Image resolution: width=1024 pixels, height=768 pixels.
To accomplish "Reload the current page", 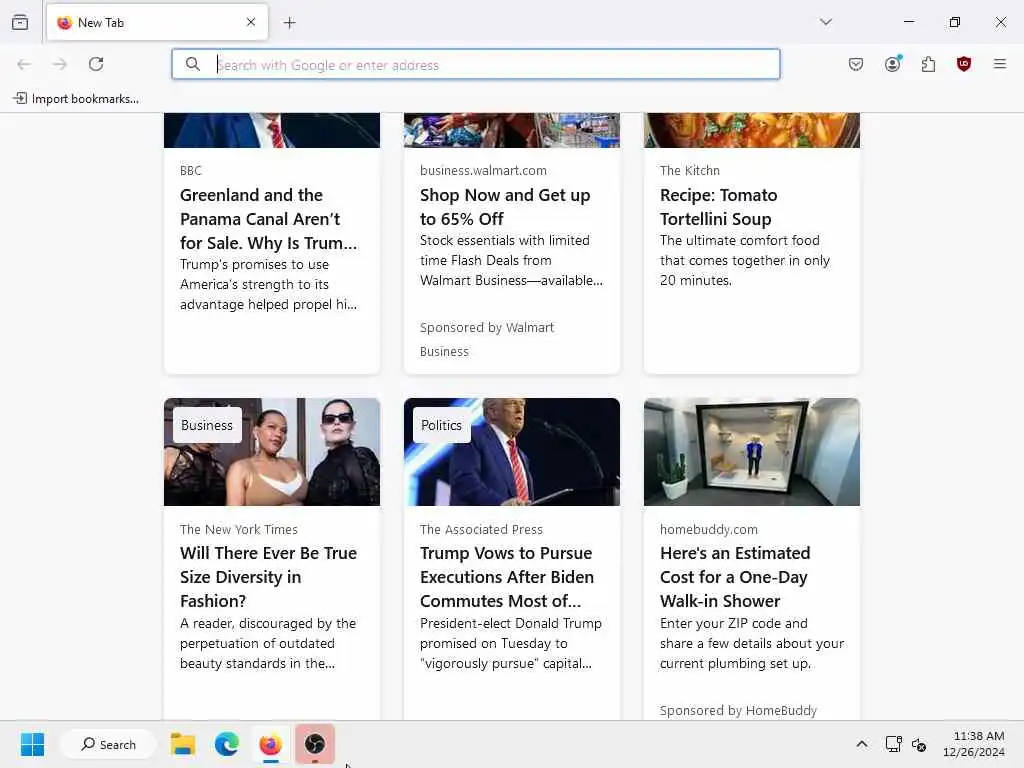I will [x=96, y=64].
